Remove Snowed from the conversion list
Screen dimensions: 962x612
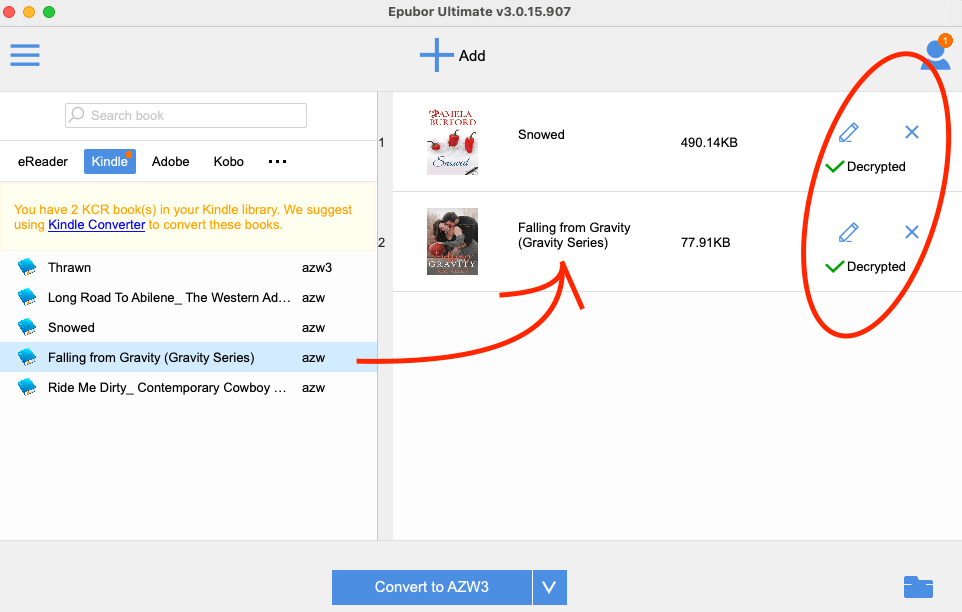click(912, 132)
